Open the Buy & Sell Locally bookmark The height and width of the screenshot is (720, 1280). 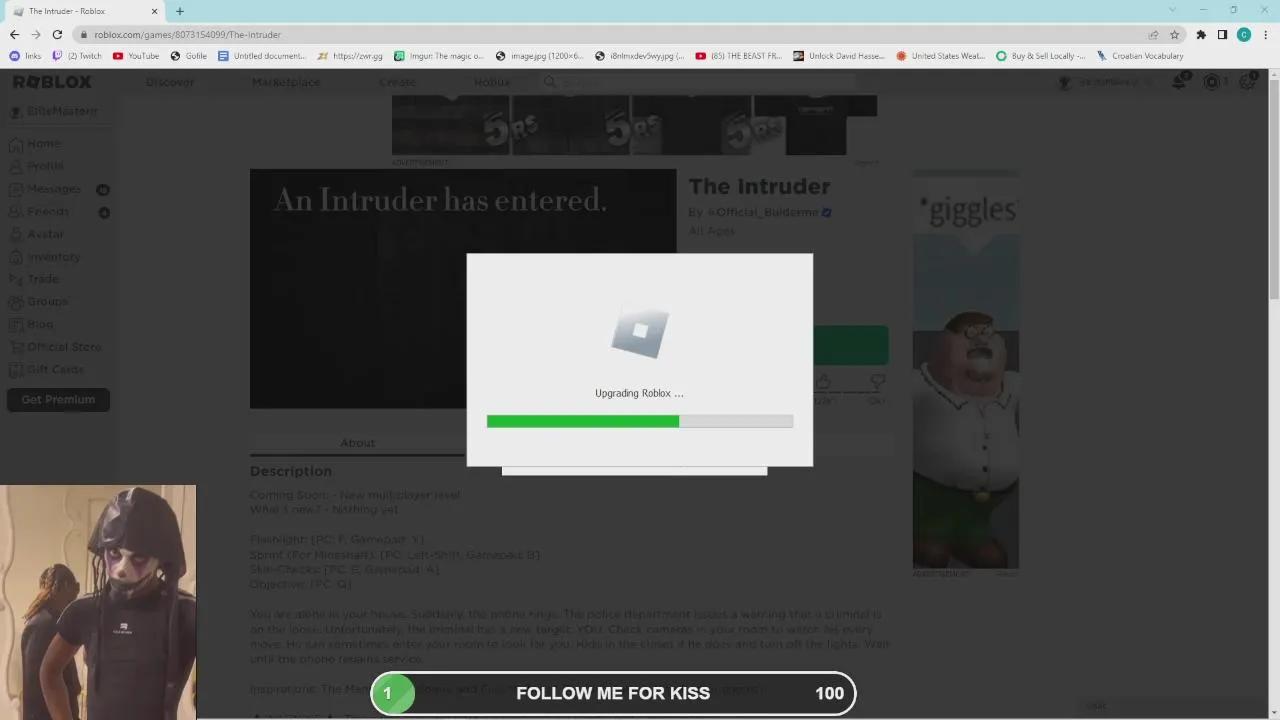[x=1041, y=56]
